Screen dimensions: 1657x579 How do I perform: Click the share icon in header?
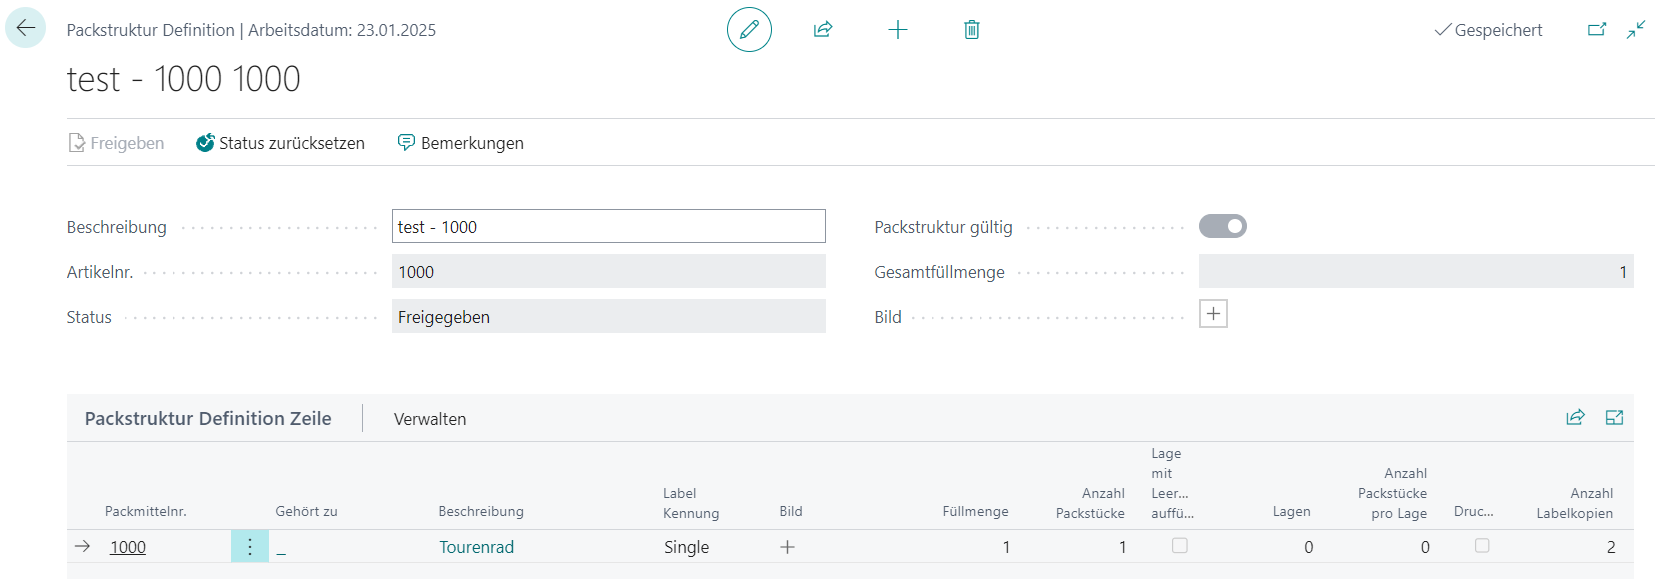pyautogui.click(x=823, y=30)
